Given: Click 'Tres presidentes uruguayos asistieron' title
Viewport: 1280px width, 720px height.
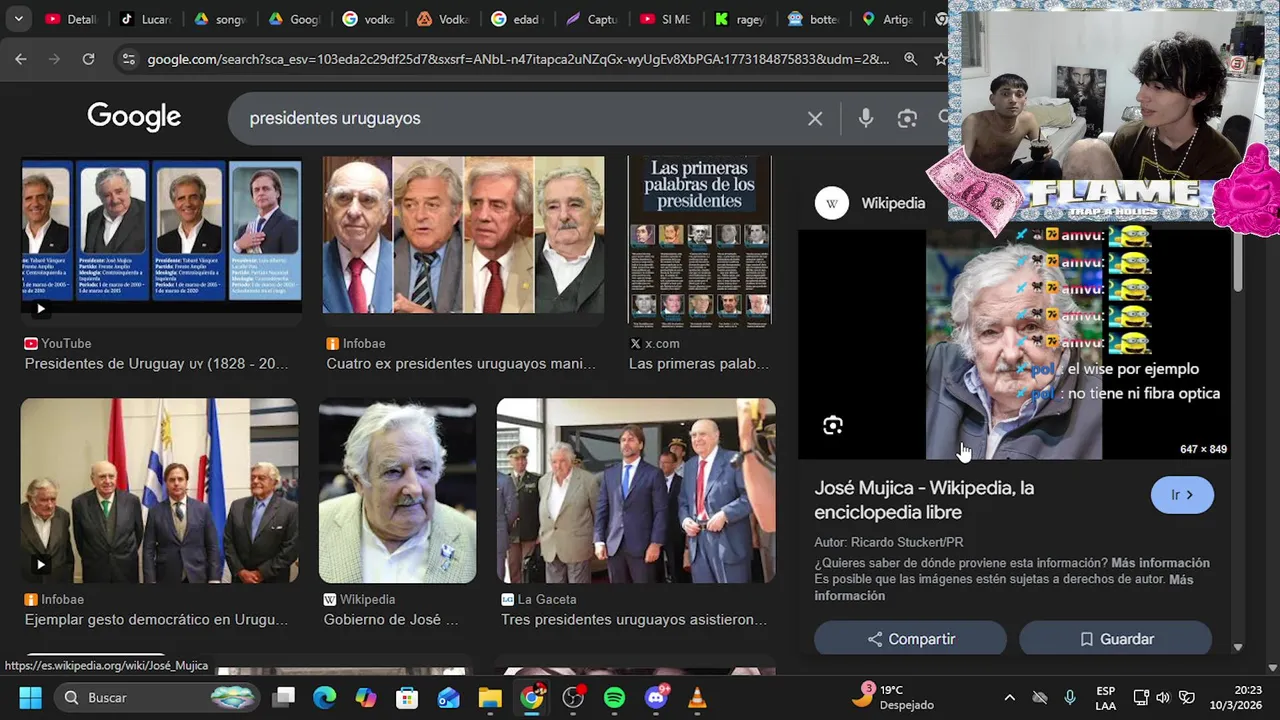Looking at the screenshot, I should pos(634,620).
